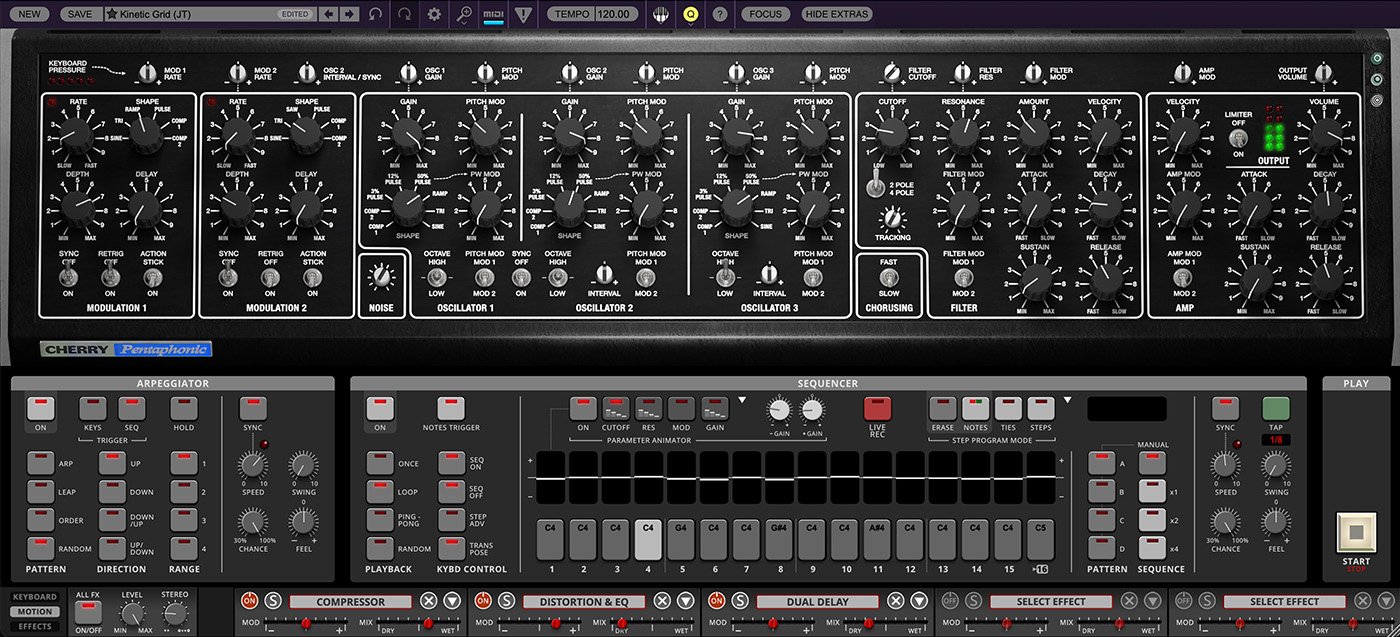The image size is (1400, 637).
Task: Click the zoom magnifier icon
Action: tap(463, 14)
